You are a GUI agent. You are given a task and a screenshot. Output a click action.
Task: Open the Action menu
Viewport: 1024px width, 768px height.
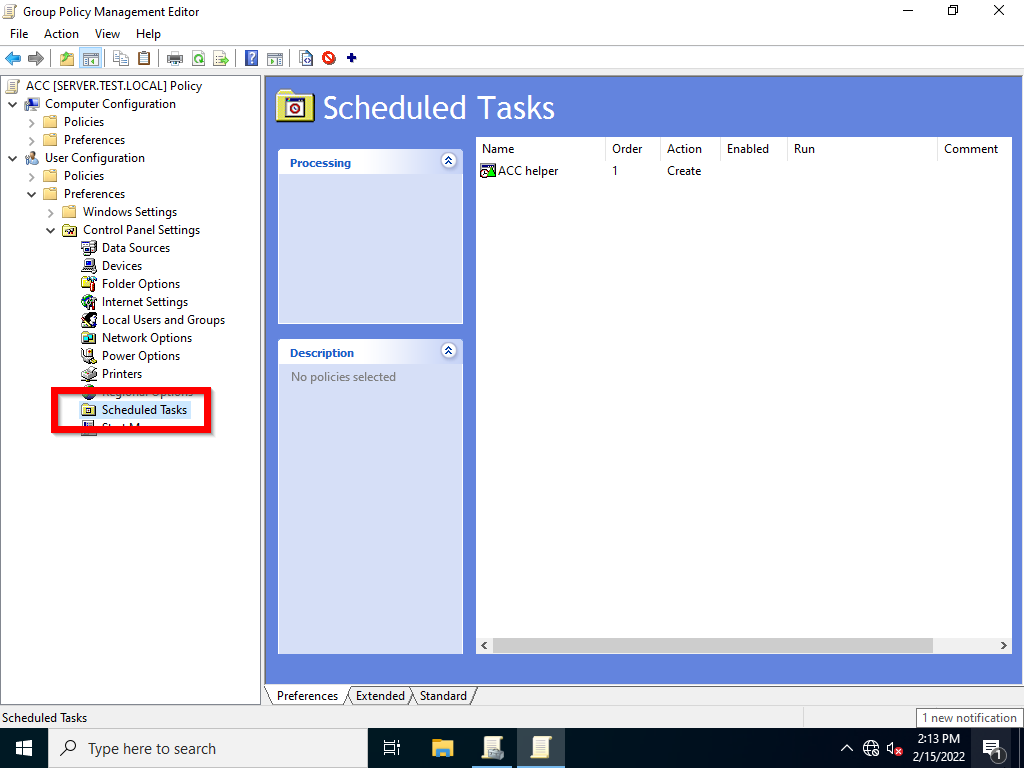coord(61,34)
